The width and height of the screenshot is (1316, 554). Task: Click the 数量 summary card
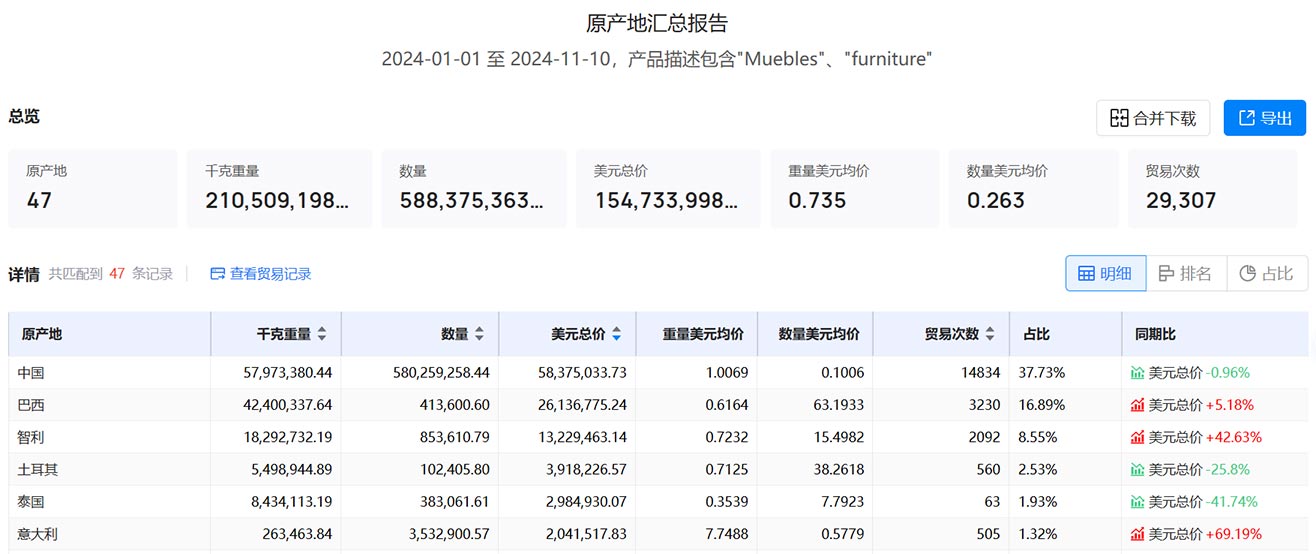(x=474, y=188)
